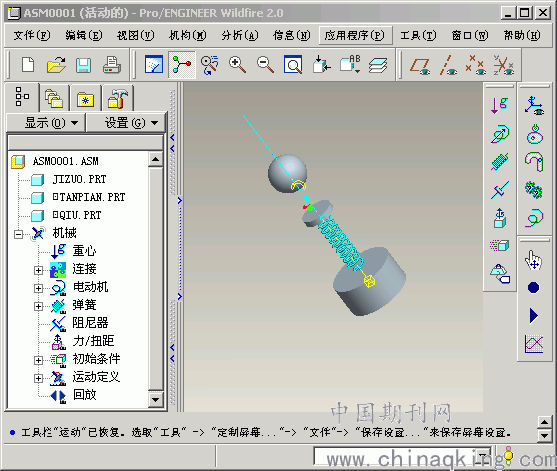This screenshot has width=557, height=471.
Task: Zoom in with the magnifier plus icon
Action: click(x=237, y=65)
